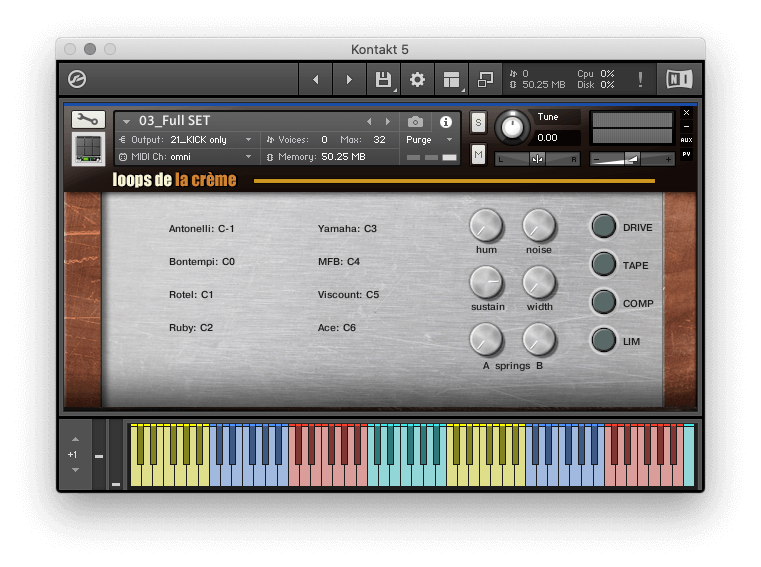
Task: Click the Viscount: C5 label
Action: coord(348,295)
